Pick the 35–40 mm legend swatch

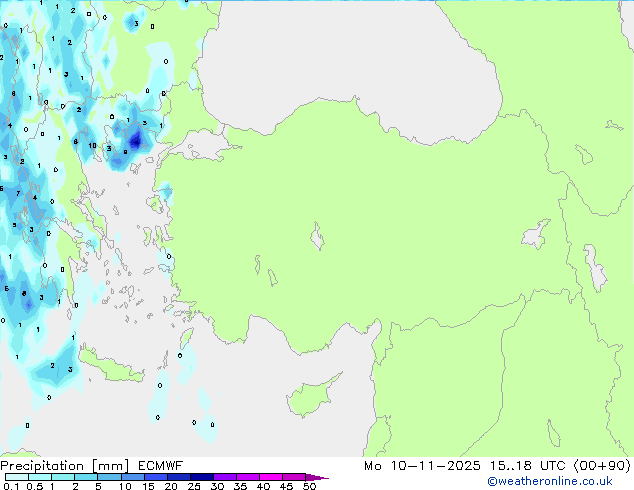248,477
